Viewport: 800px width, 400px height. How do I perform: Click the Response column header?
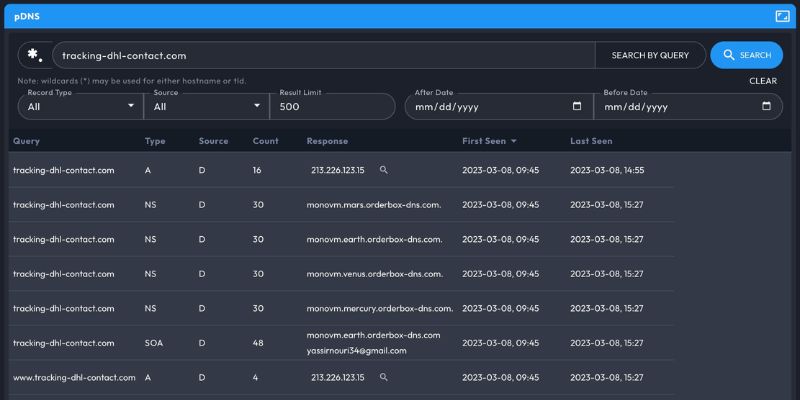327,141
